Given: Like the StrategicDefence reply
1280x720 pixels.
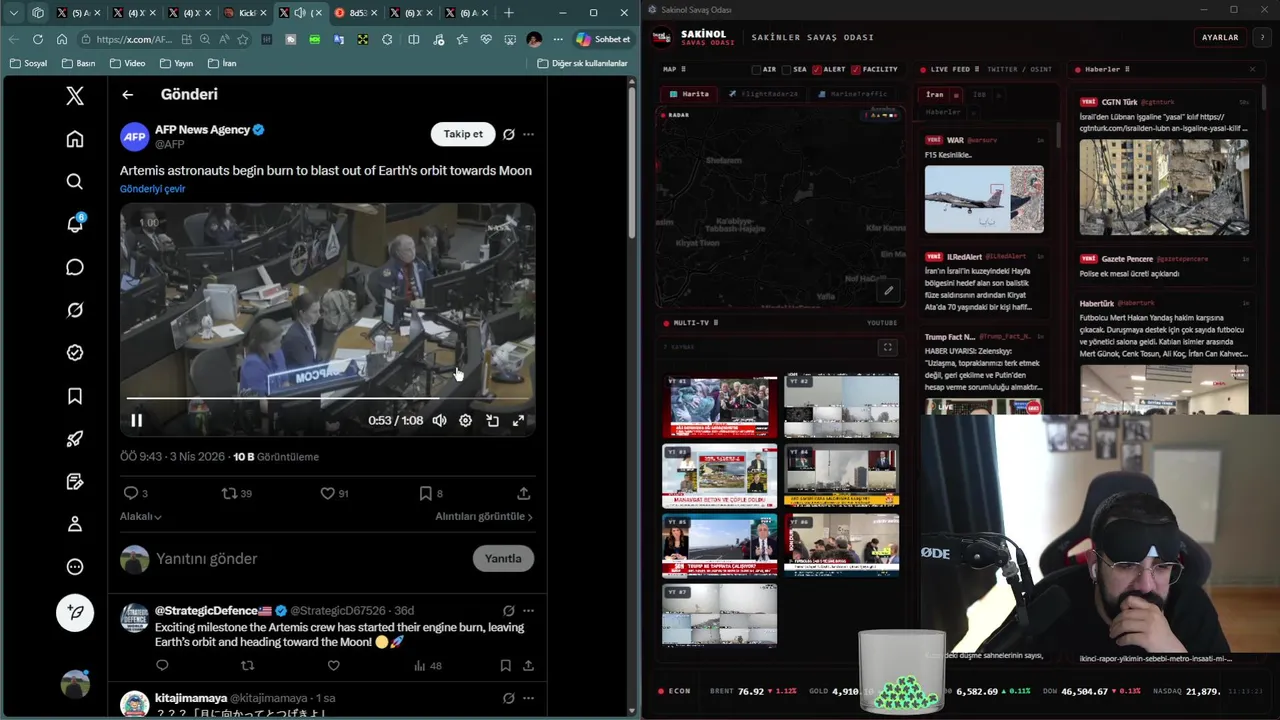Looking at the screenshot, I should [333, 665].
